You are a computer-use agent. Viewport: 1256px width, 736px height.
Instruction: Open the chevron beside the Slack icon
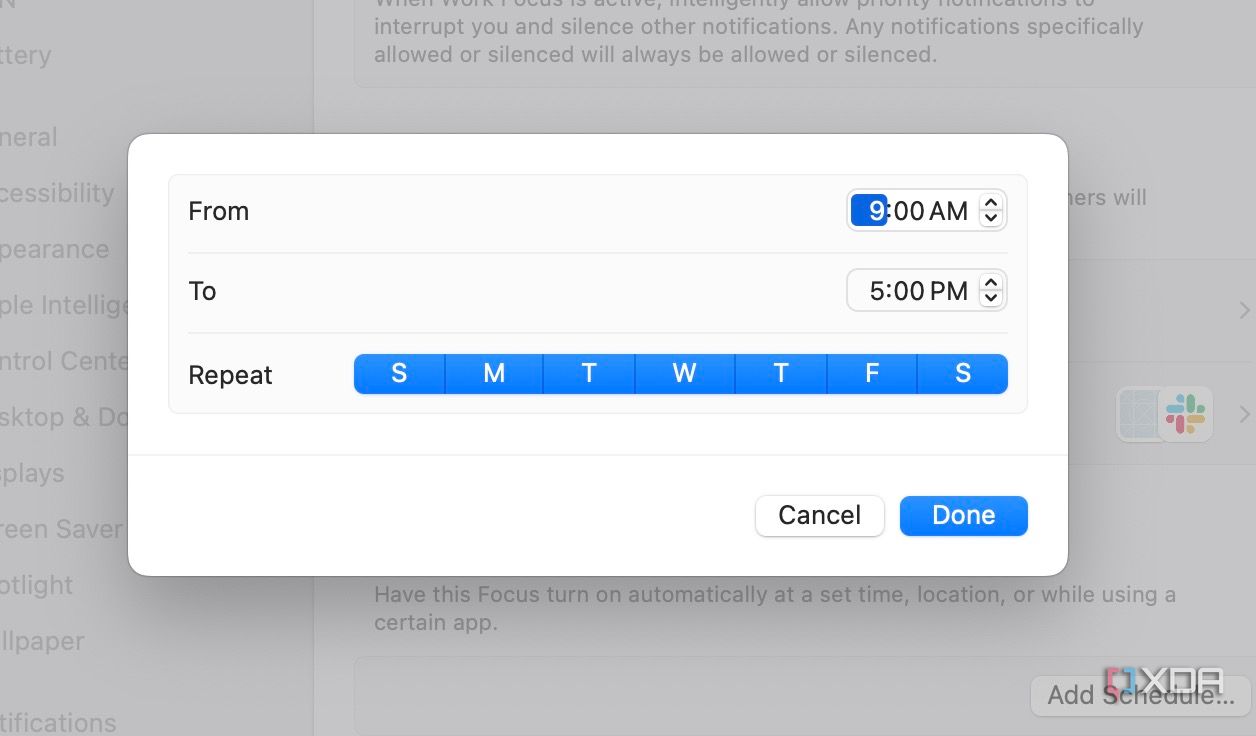1244,414
